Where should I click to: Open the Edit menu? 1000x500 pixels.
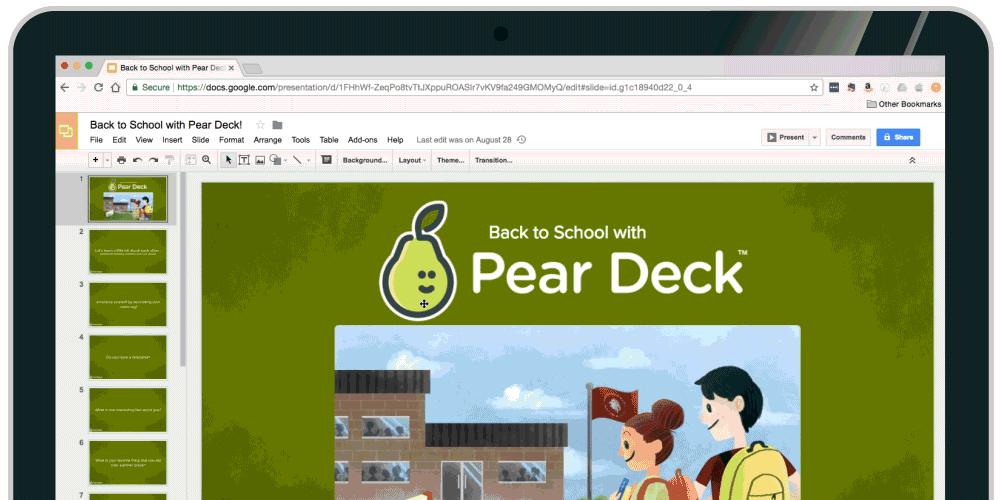(x=119, y=140)
